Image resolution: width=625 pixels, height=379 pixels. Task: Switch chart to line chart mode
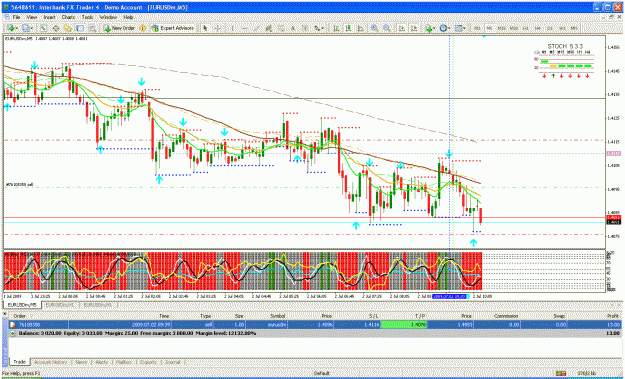pos(360,28)
